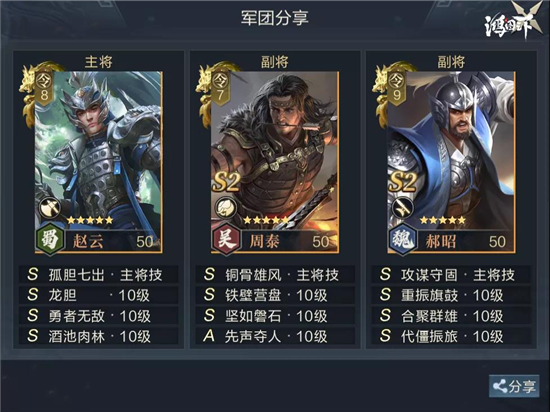Select the 铁壁营盘 skill row

275,295
